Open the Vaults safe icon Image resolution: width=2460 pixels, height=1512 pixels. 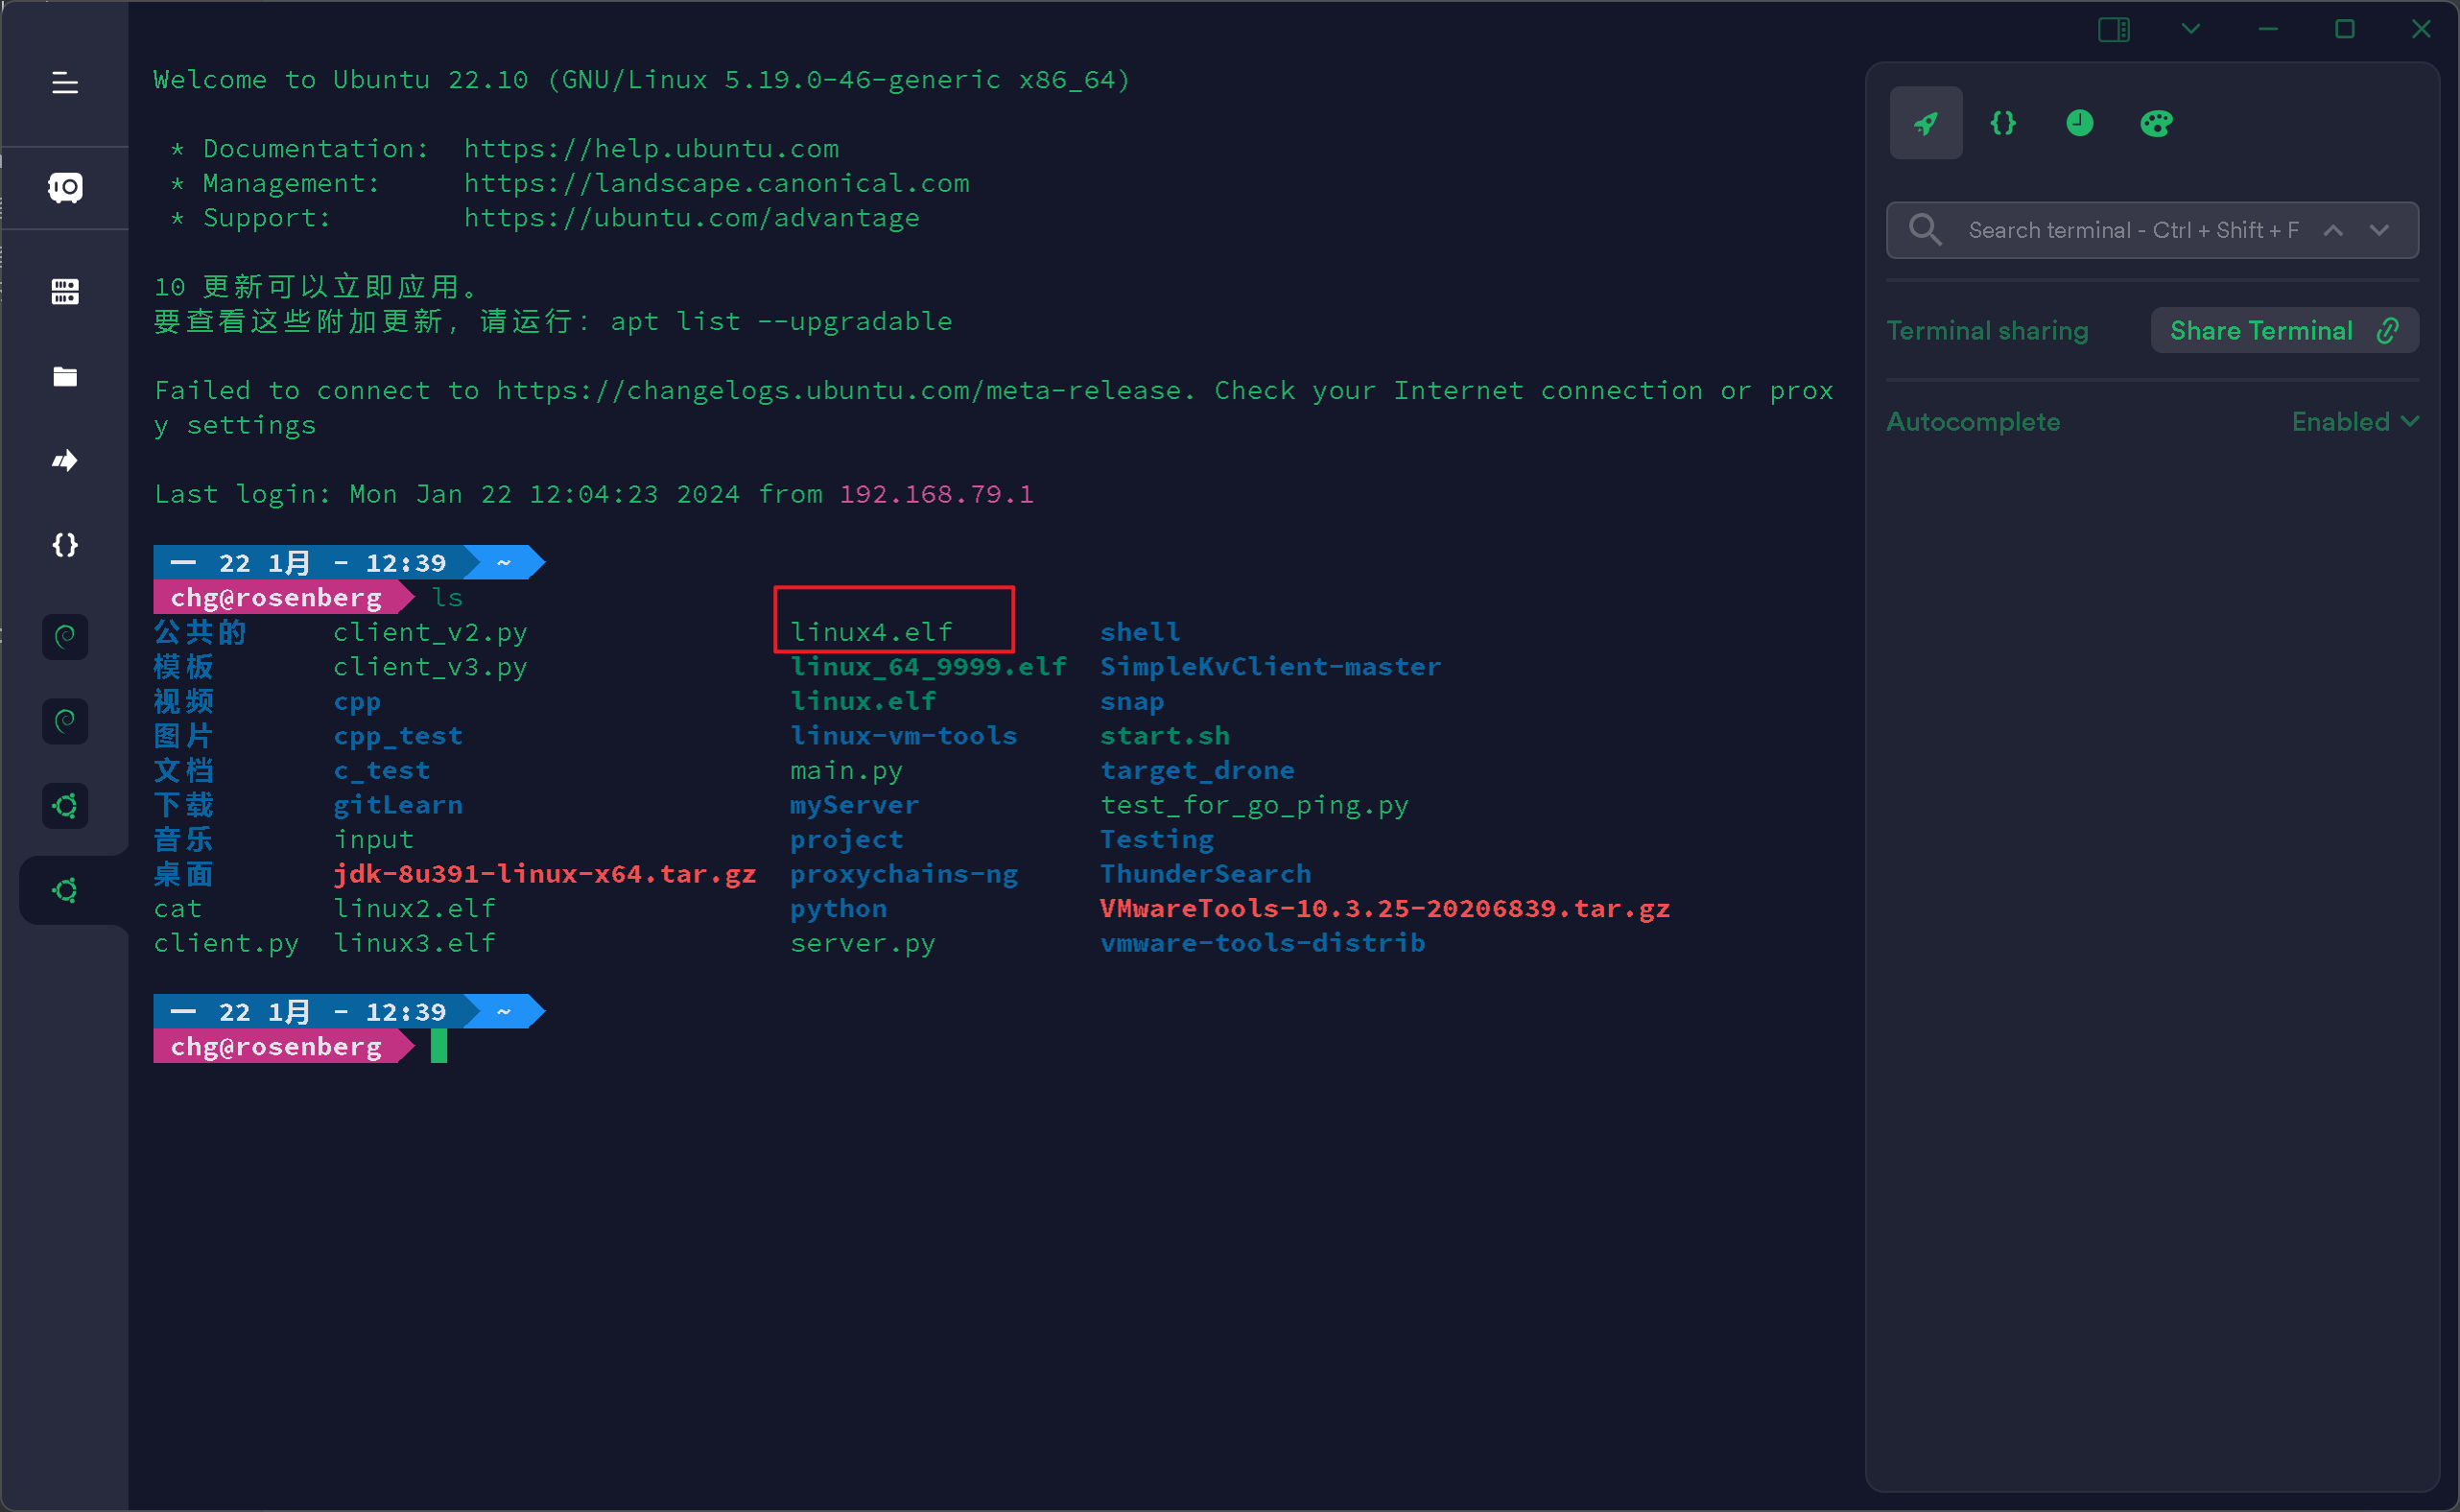tap(65, 187)
